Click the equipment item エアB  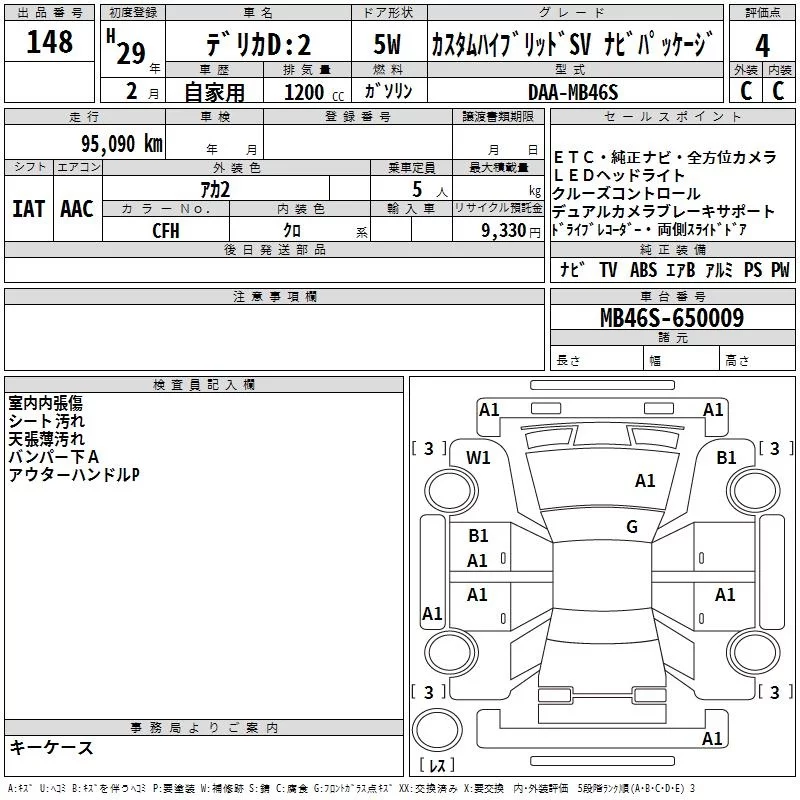pyautogui.click(x=681, y=269)
